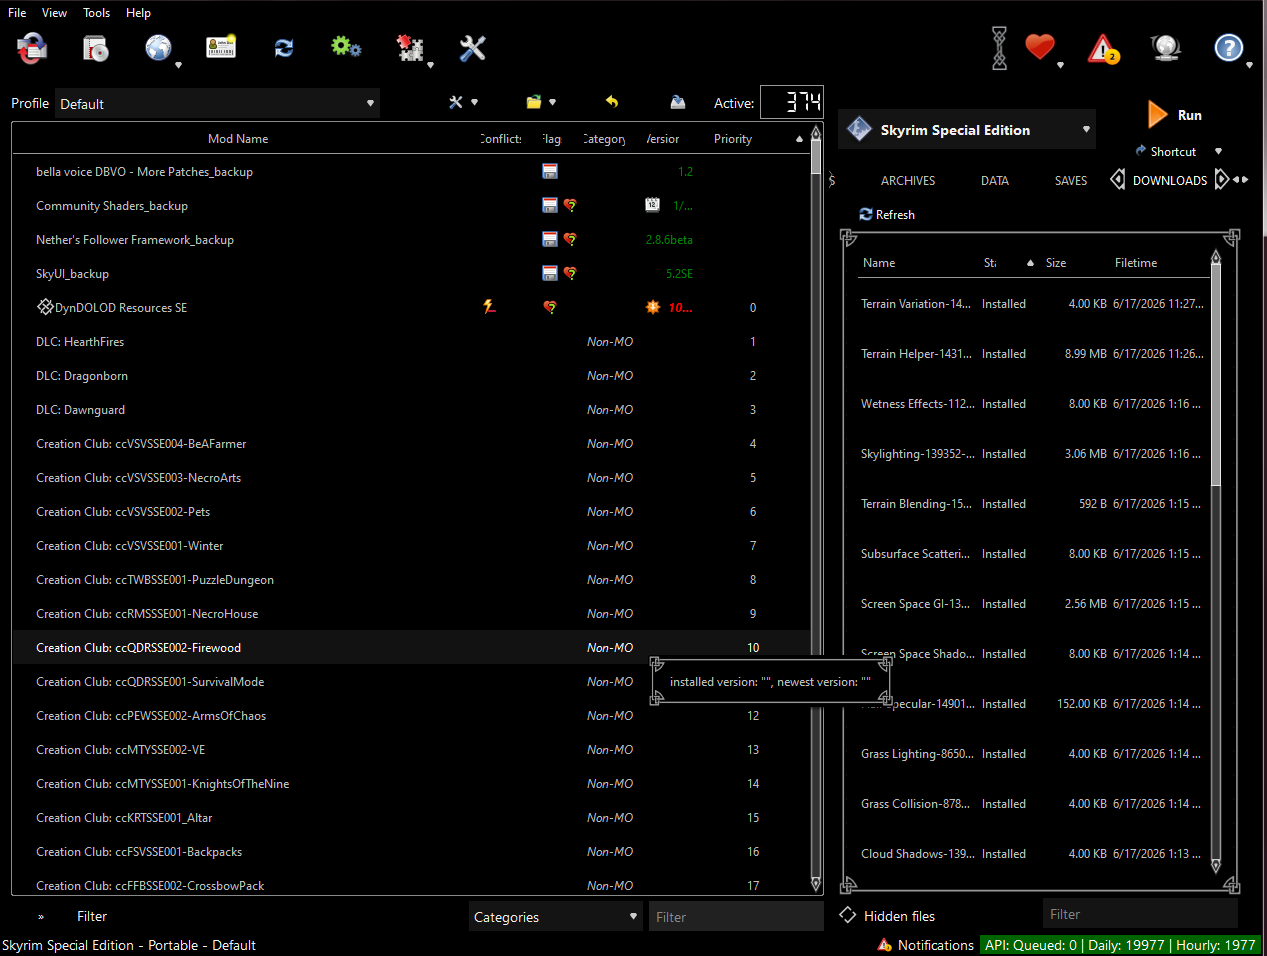Open the View menu

pyautogui.click(x=54, y=13)
